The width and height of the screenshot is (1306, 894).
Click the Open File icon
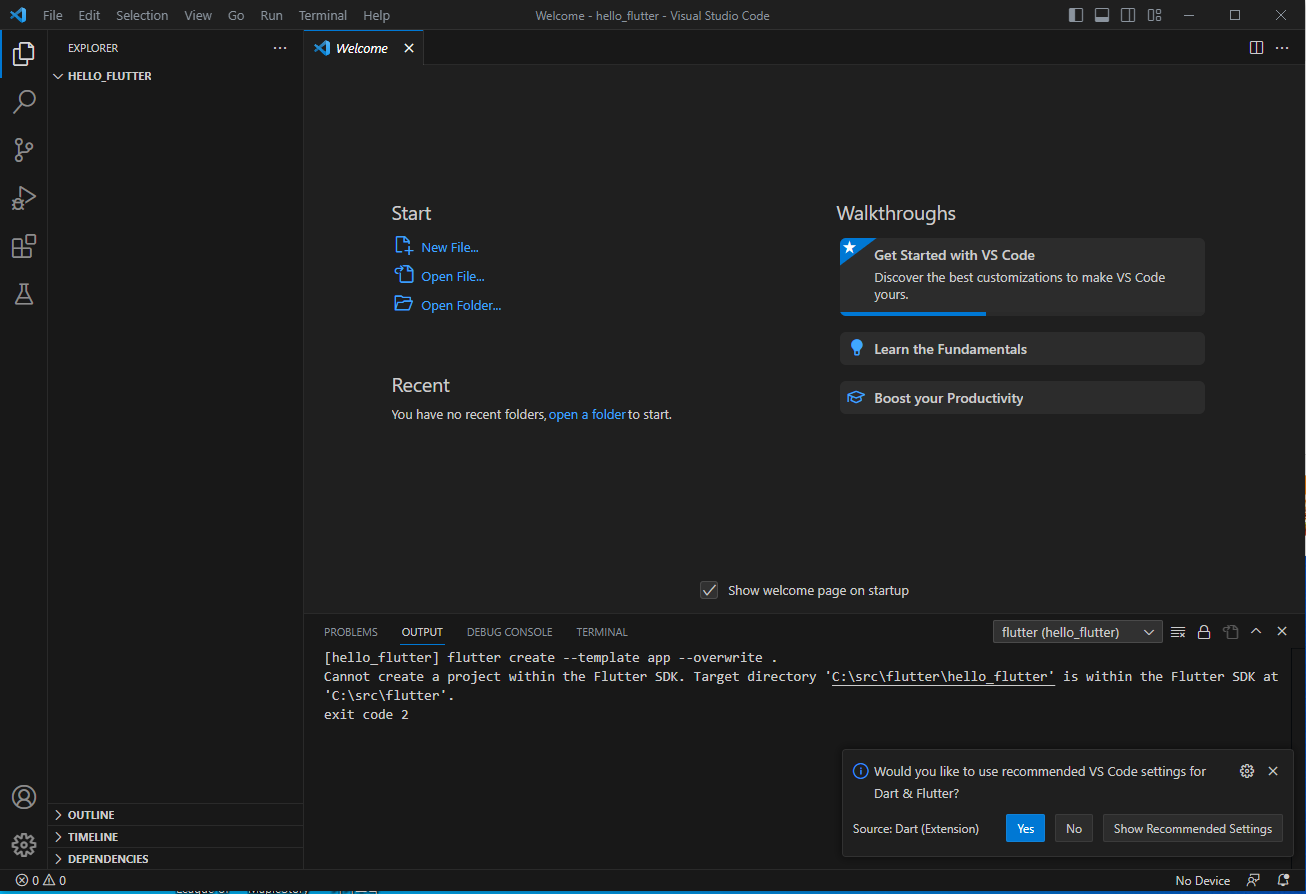(x=404, y=275)
